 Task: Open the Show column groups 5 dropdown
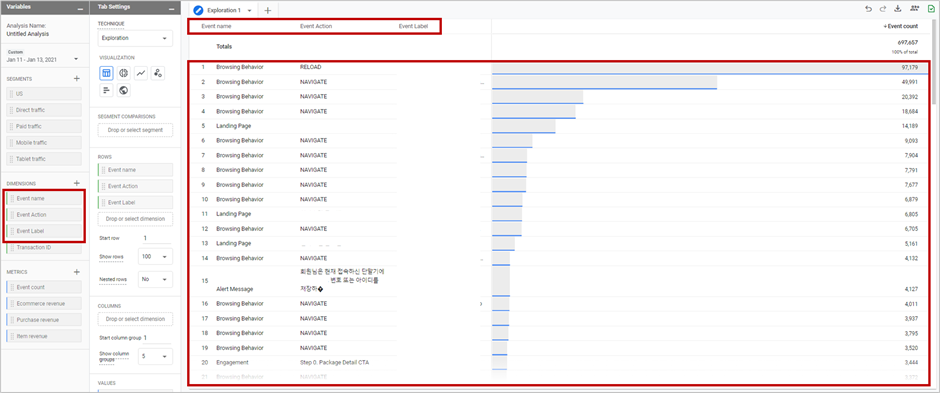click(x=155, y=356)
